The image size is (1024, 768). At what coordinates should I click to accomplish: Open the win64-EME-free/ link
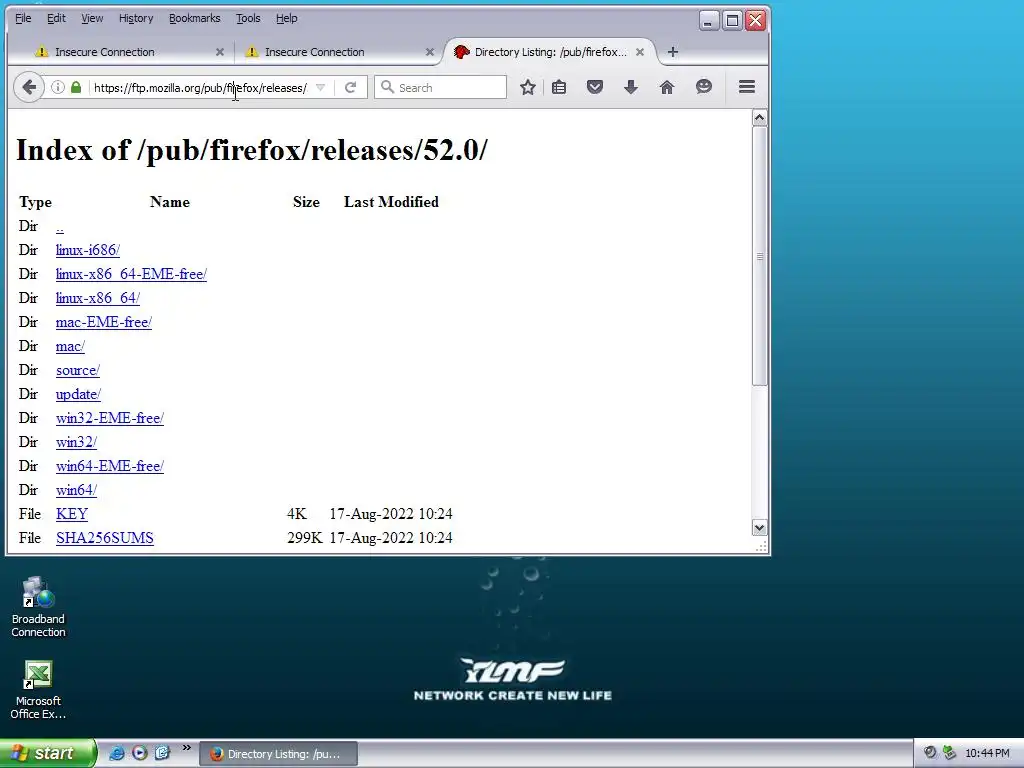click(110, 466)
